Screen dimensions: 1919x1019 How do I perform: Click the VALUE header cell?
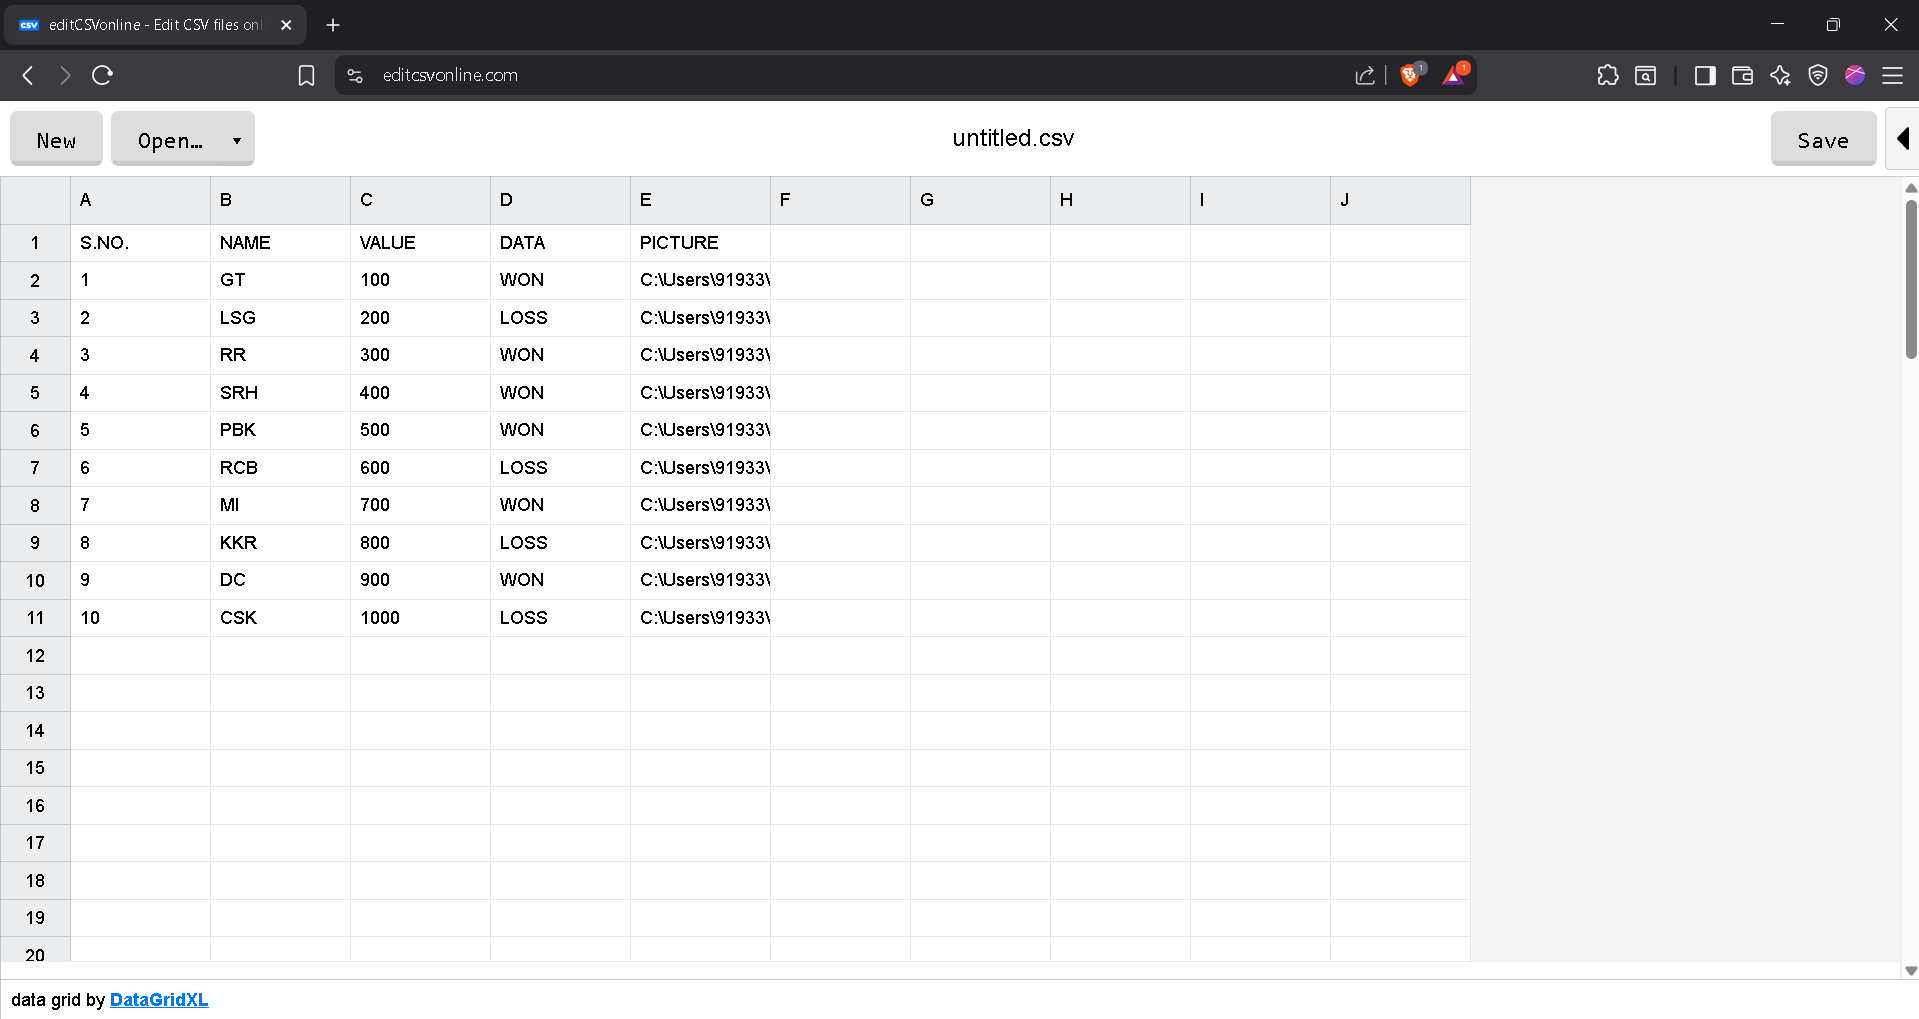(x=420, y=243)
